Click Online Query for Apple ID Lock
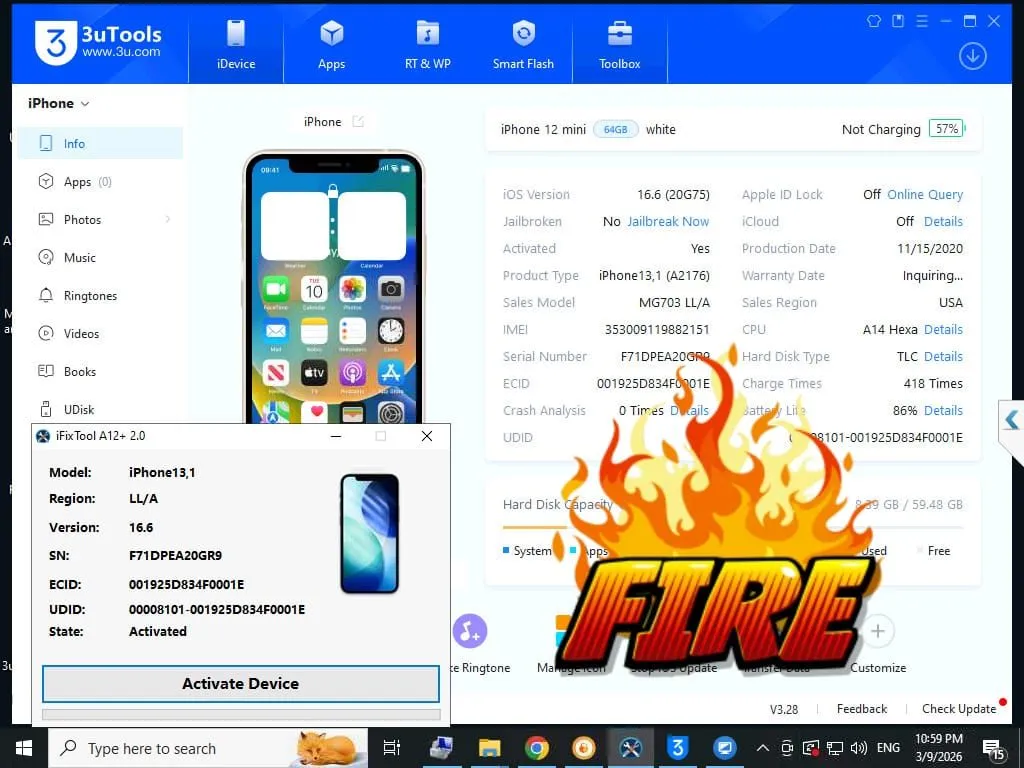Viewport: 1024px width, 768px height. 925,195
